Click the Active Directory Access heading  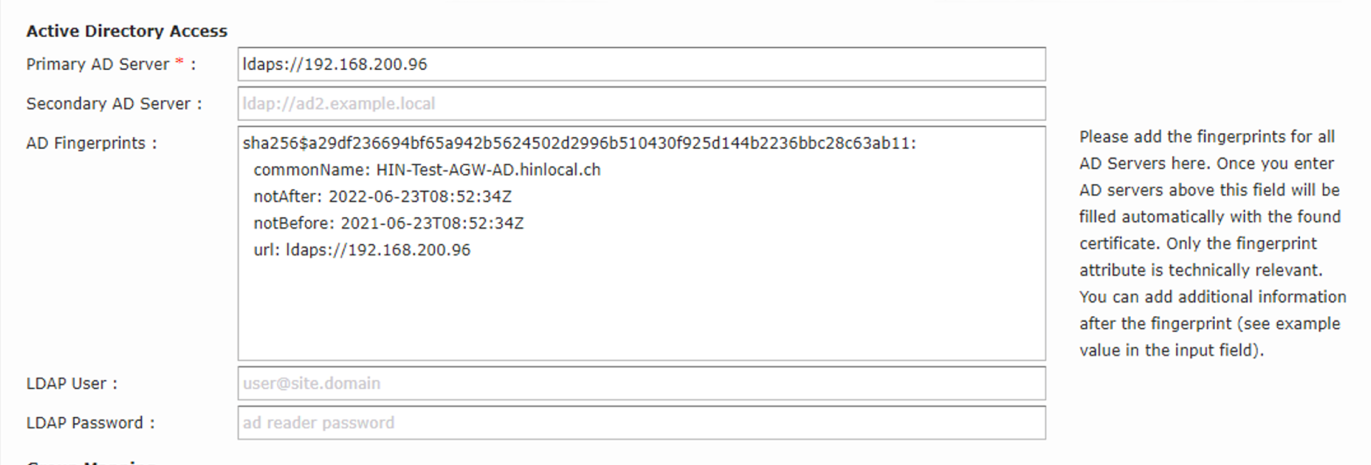click(127, 31)
